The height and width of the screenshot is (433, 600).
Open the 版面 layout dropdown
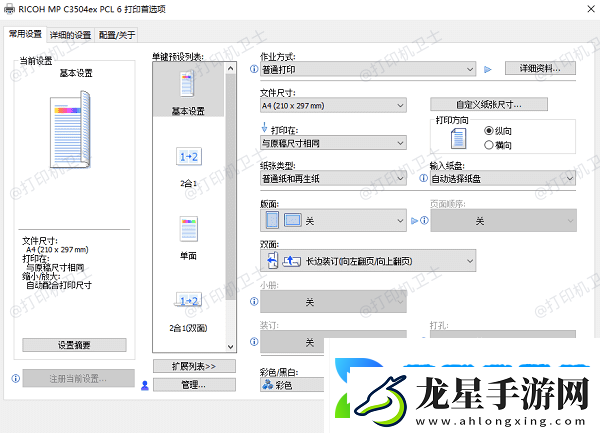(333, 220)
